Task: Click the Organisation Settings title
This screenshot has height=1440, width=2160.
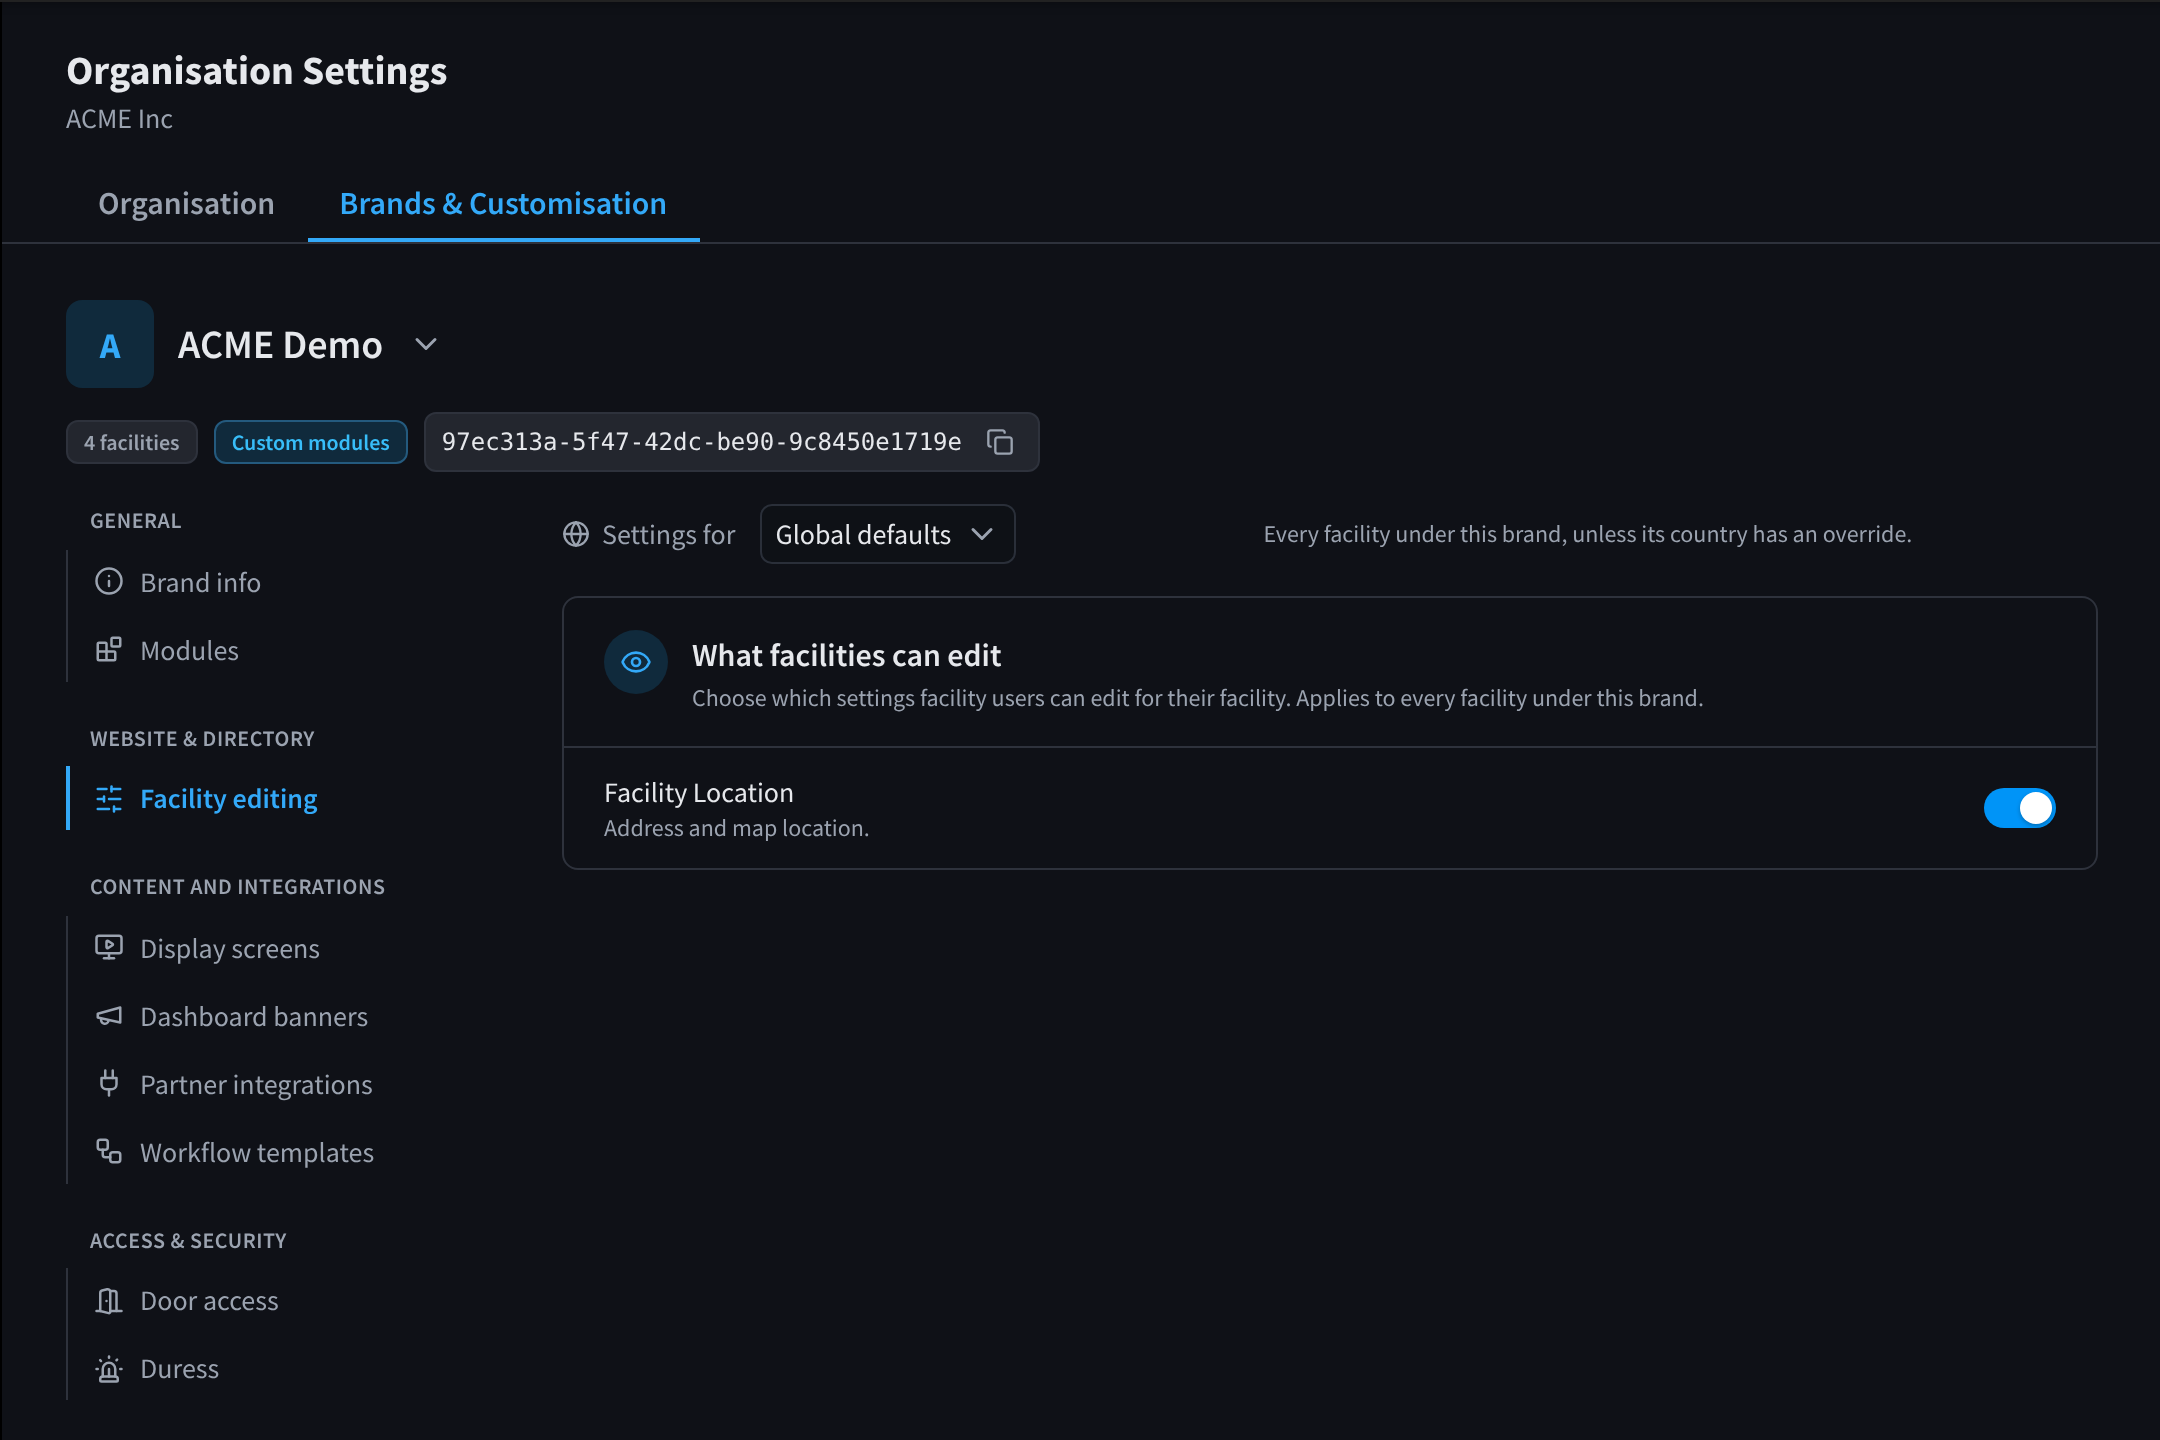Action: pyautogui.click(x=257, y=70)
